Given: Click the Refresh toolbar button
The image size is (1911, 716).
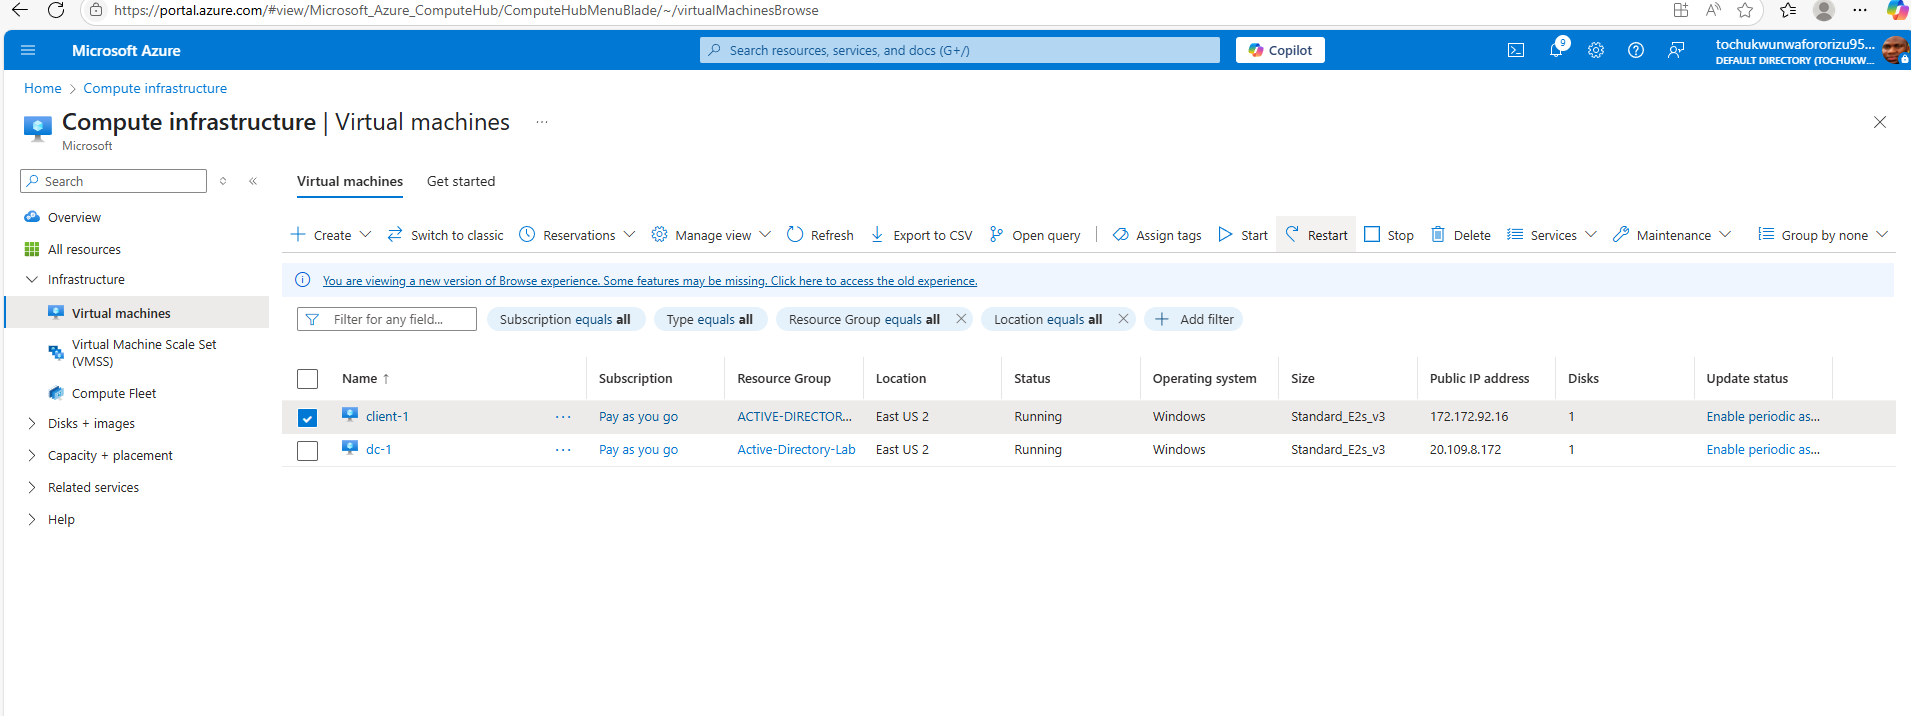Looking at the screenshot, I should (820, 235).
